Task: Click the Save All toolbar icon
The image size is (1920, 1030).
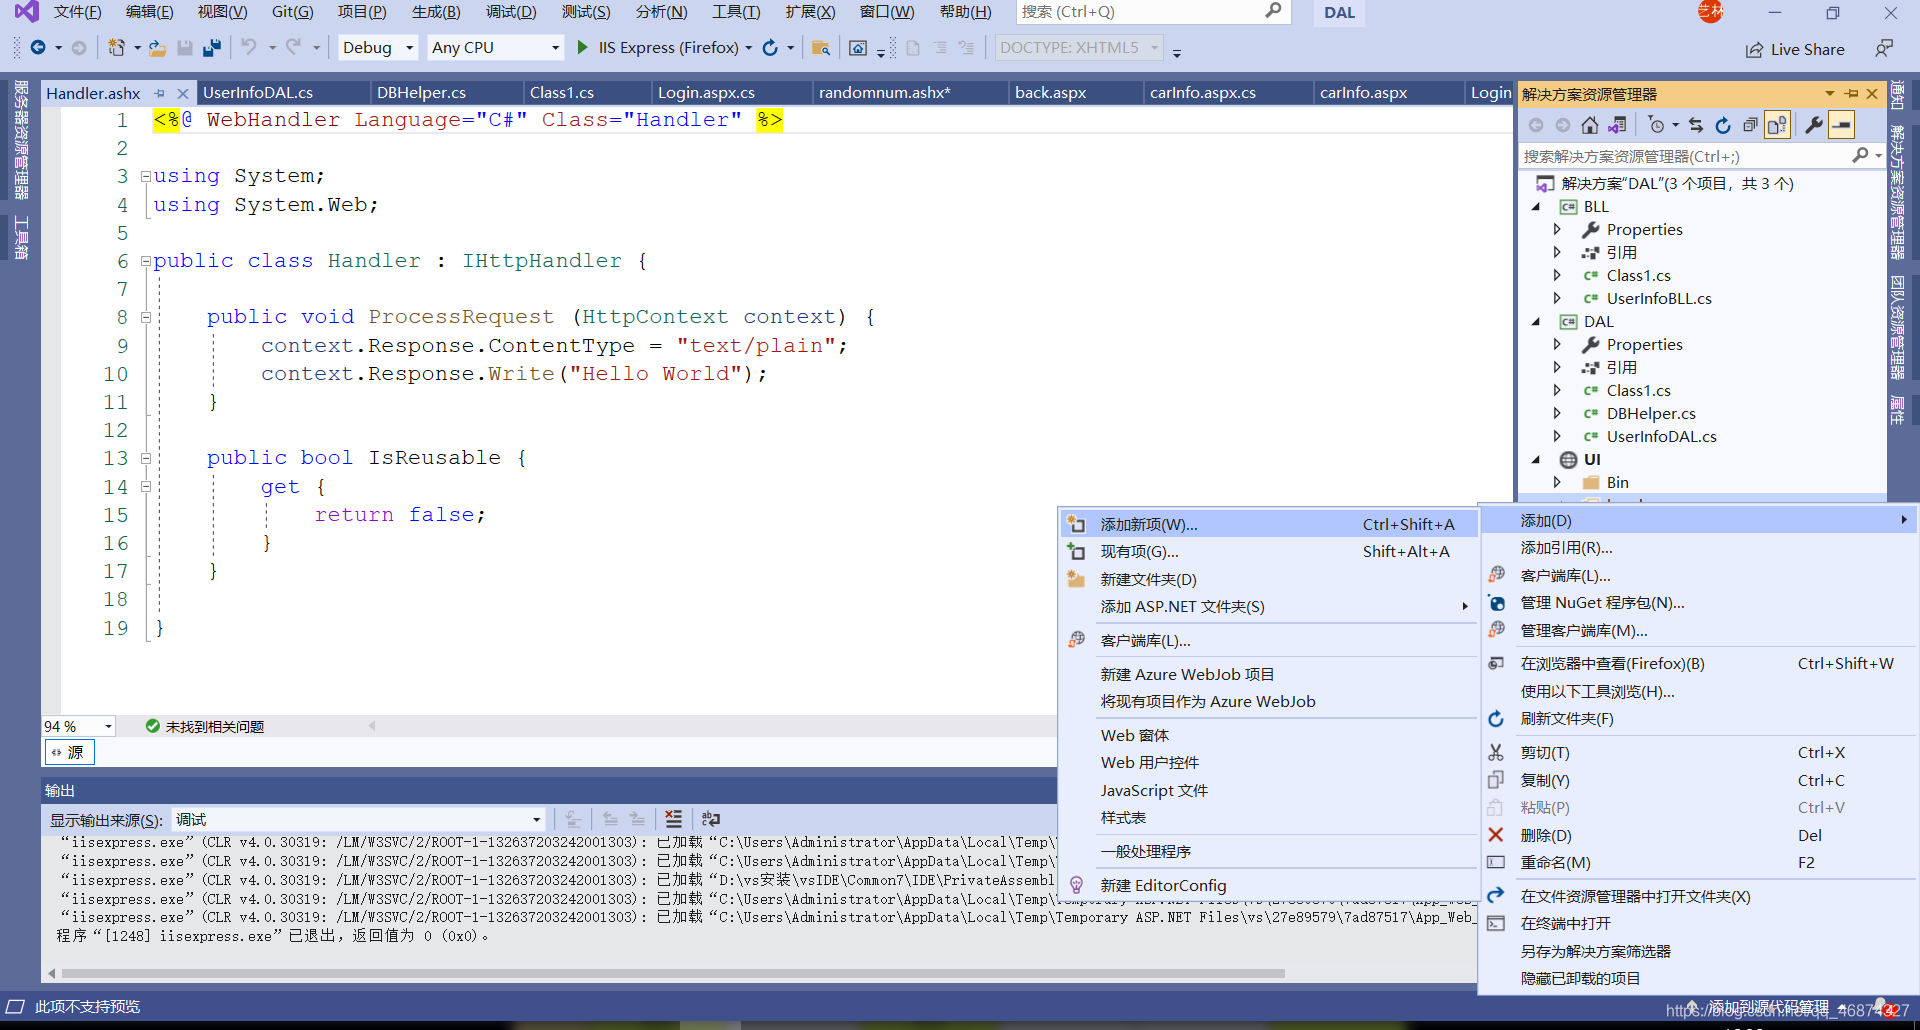Action: click(211, 48)
